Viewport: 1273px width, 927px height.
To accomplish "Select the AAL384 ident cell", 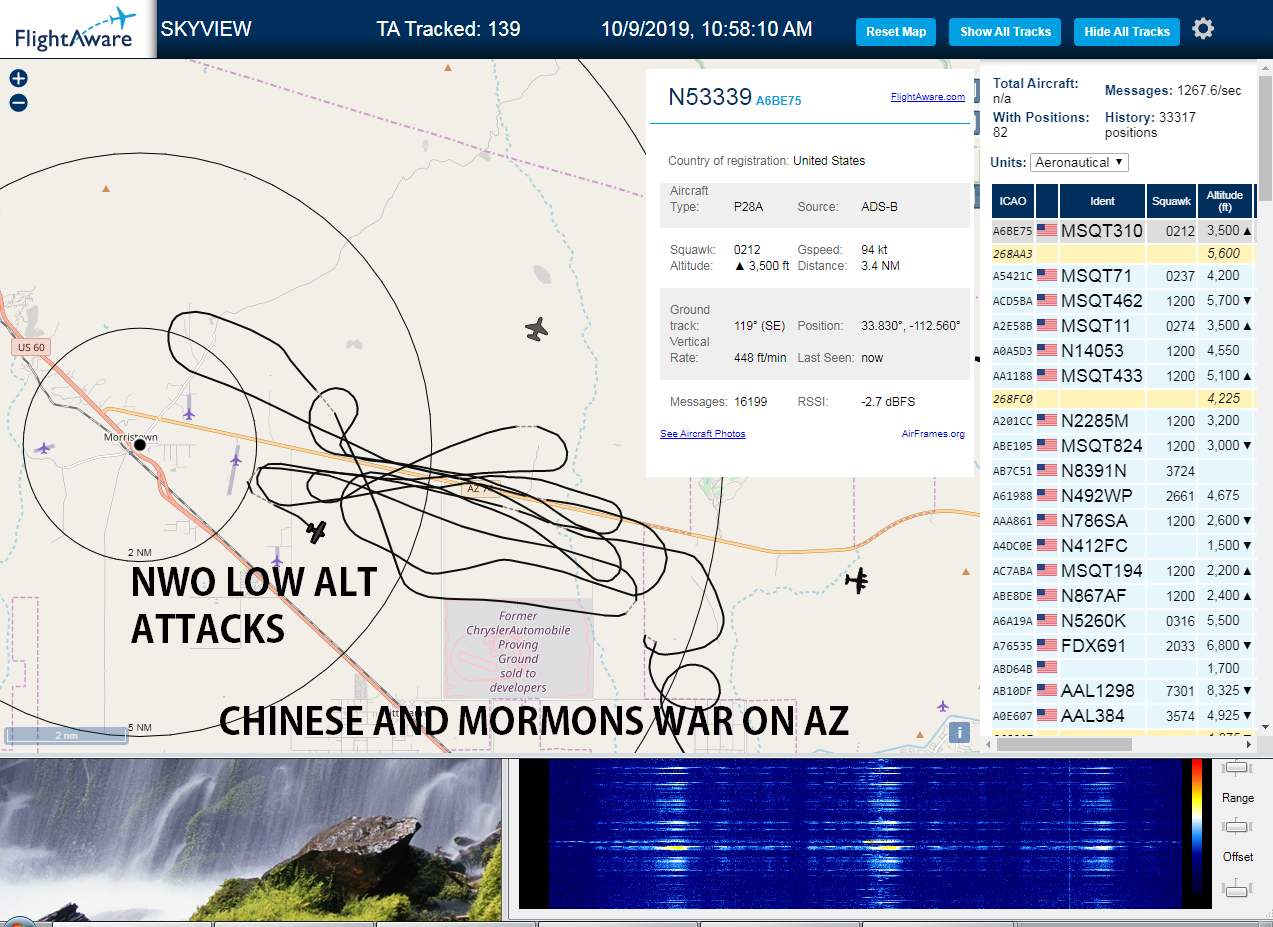I will coord(1102,715).
